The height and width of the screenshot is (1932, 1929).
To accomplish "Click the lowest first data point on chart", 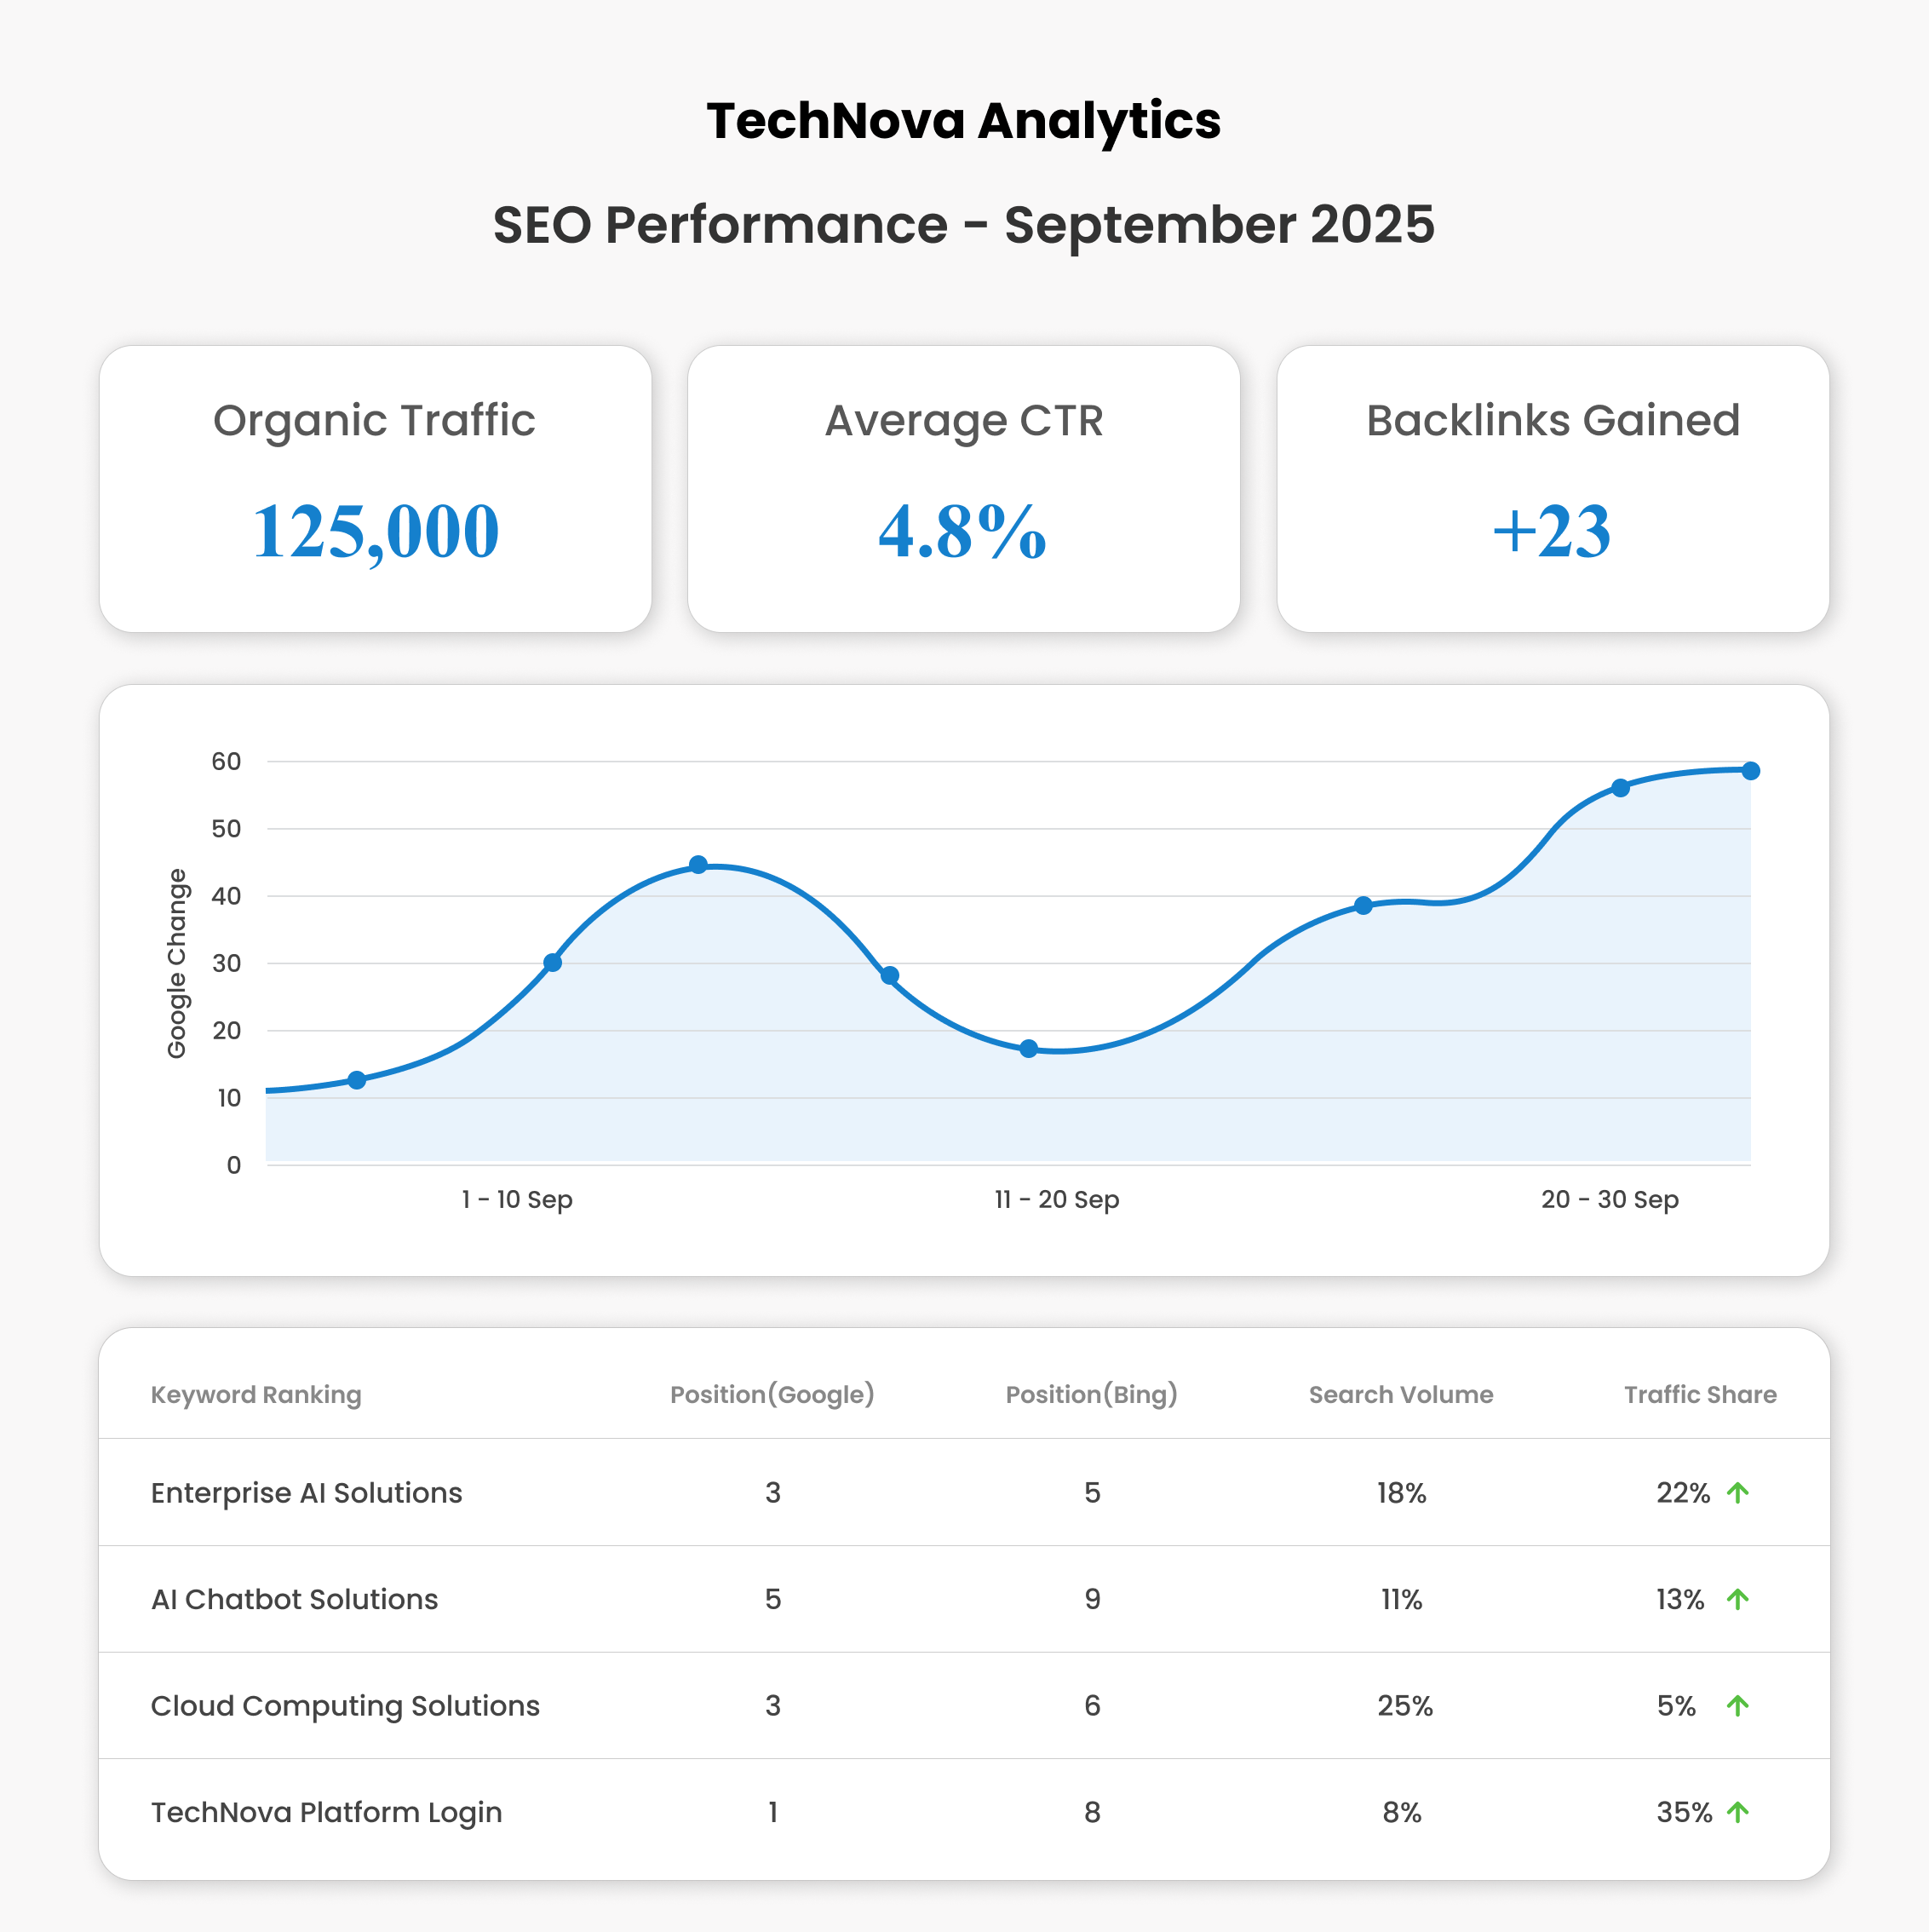I will [357, 1080].
